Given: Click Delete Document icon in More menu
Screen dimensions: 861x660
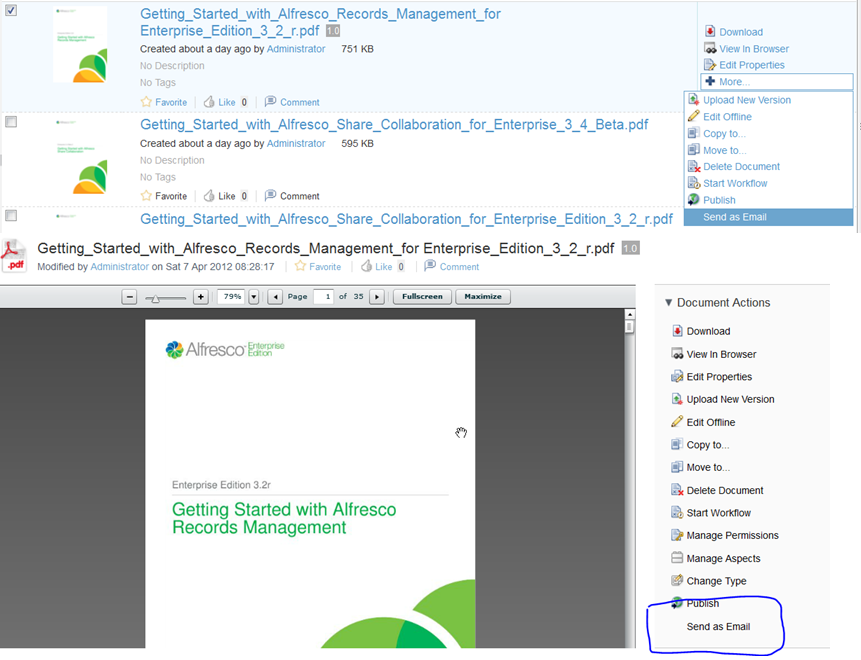Looking at the screenshot, I should point(694,166).
